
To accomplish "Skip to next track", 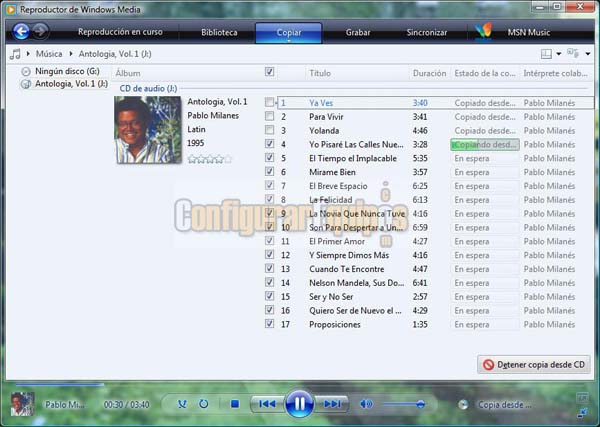I will point(332,404).
